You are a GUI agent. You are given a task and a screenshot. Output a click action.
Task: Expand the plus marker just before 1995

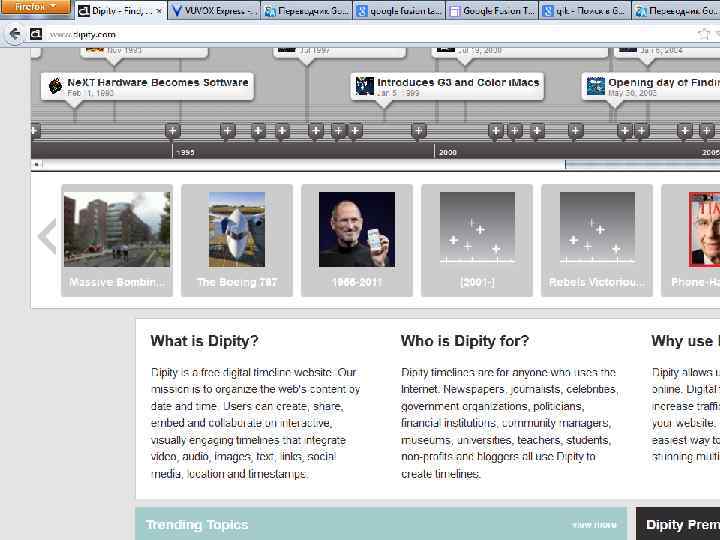pos(173,131)
